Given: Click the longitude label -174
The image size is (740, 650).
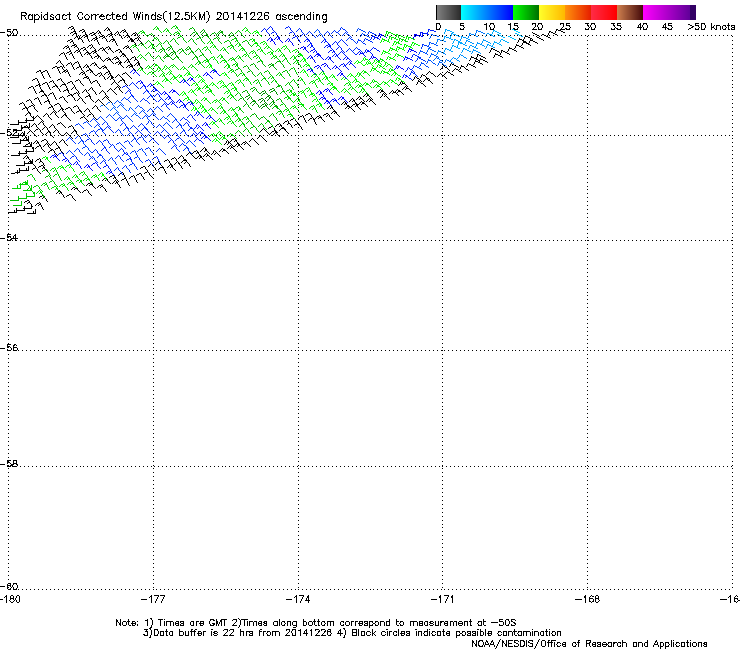Looking at the screenshot, I should click(298, 599).
